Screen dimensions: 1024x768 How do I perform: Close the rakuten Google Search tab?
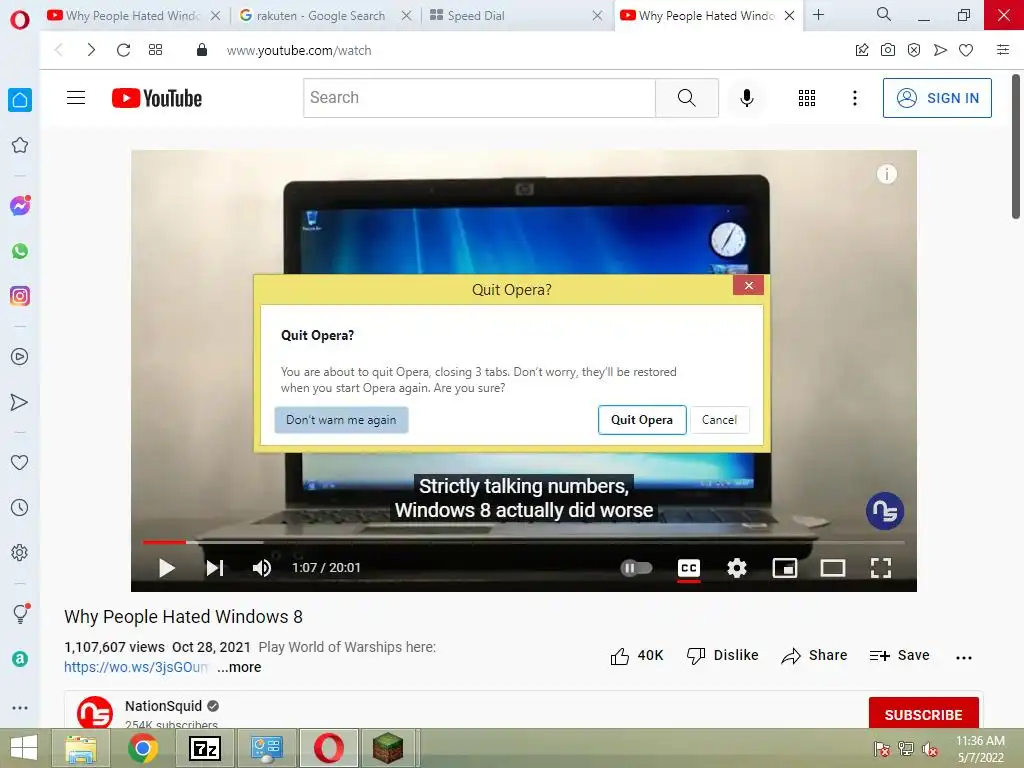pos(406,16)
